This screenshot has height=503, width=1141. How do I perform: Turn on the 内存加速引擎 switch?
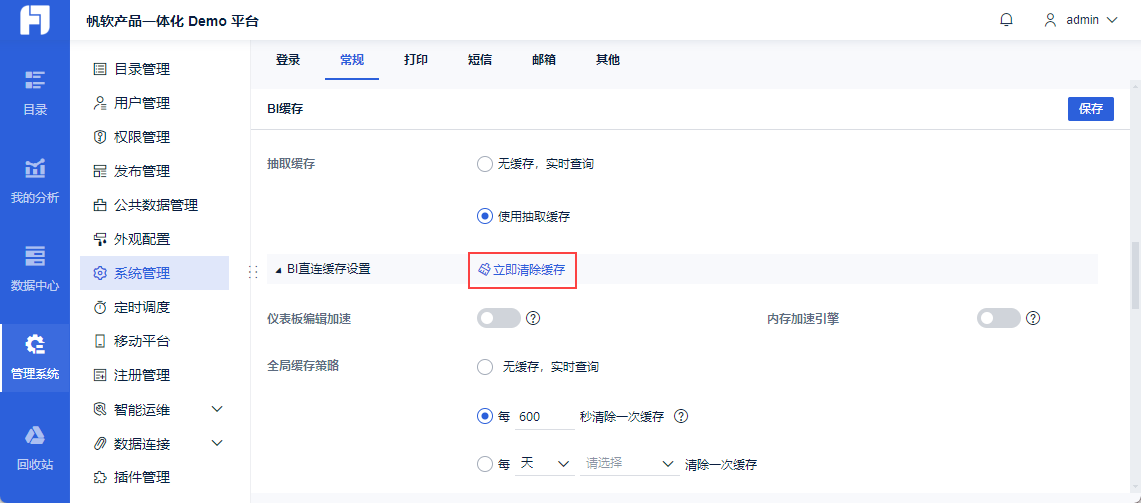998,319
